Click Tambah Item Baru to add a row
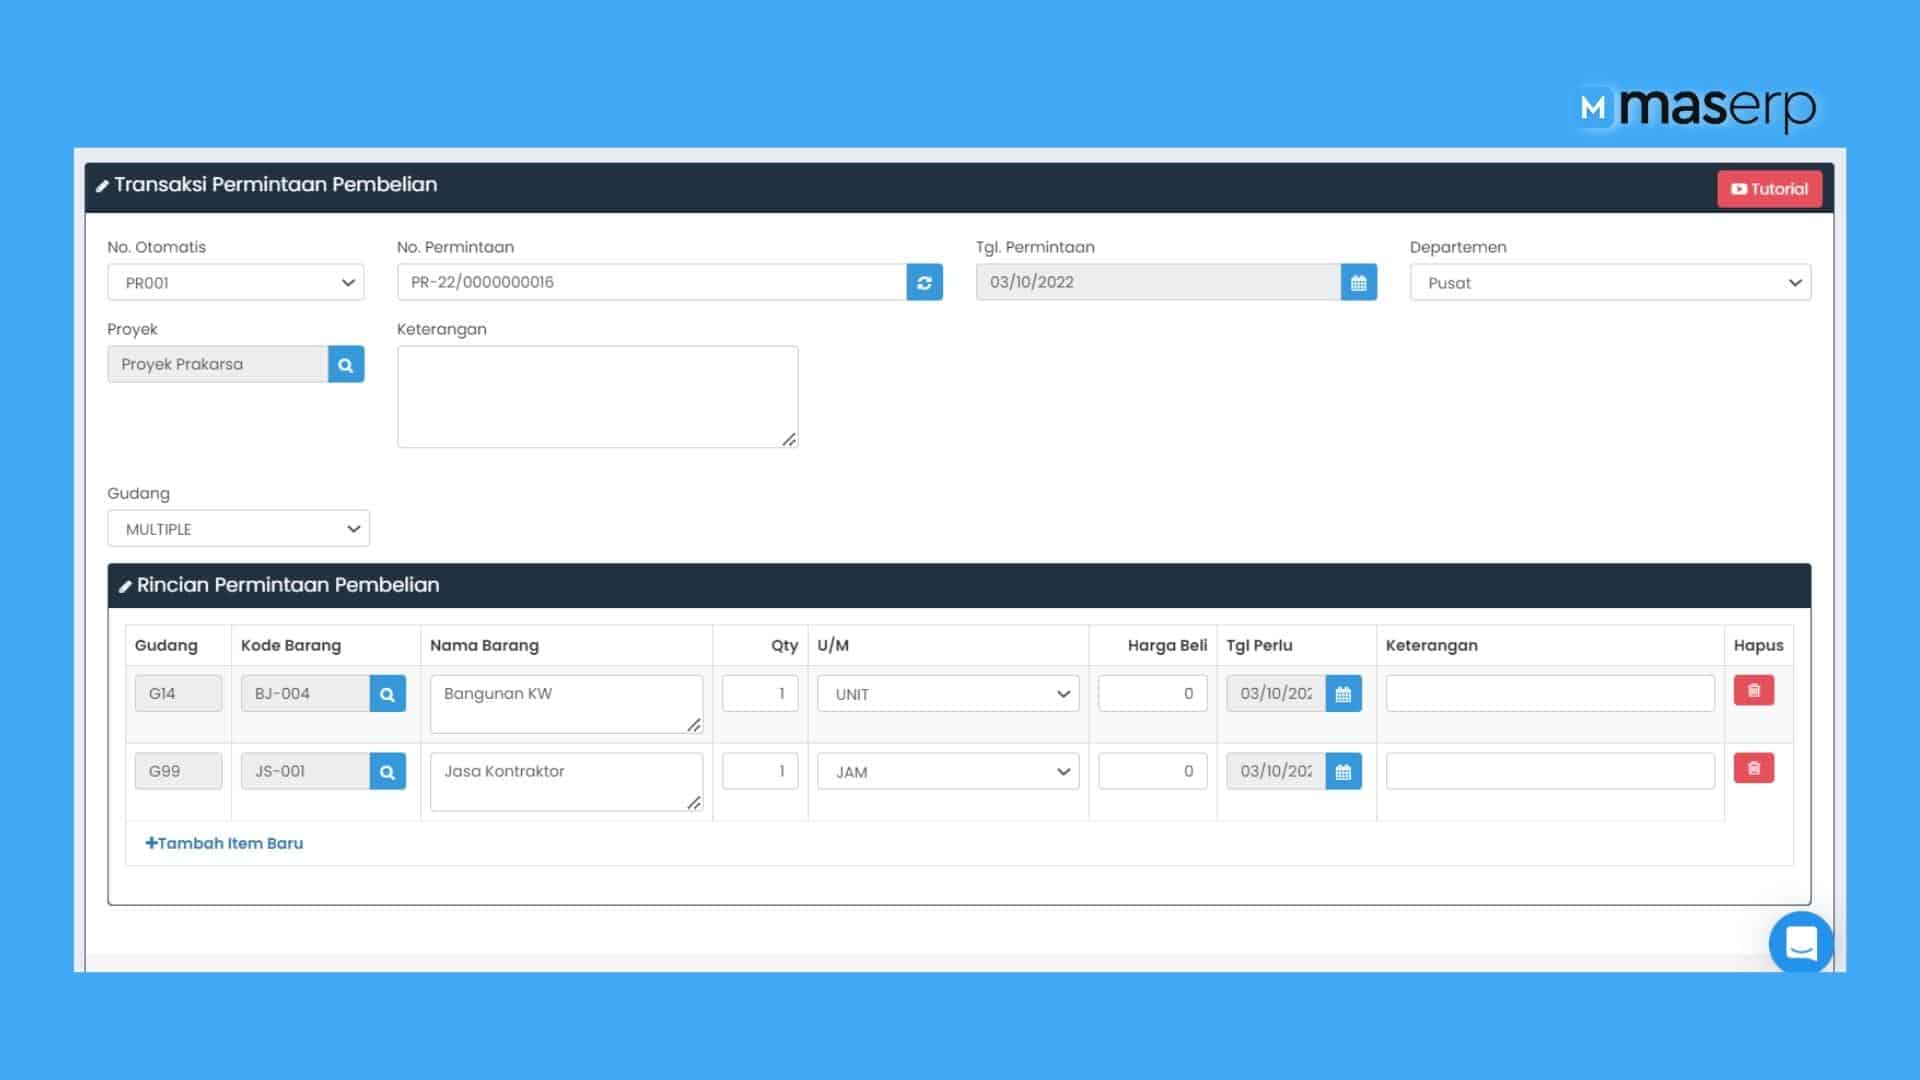This screenshot has height=1080, width=1920. [224, 843]
